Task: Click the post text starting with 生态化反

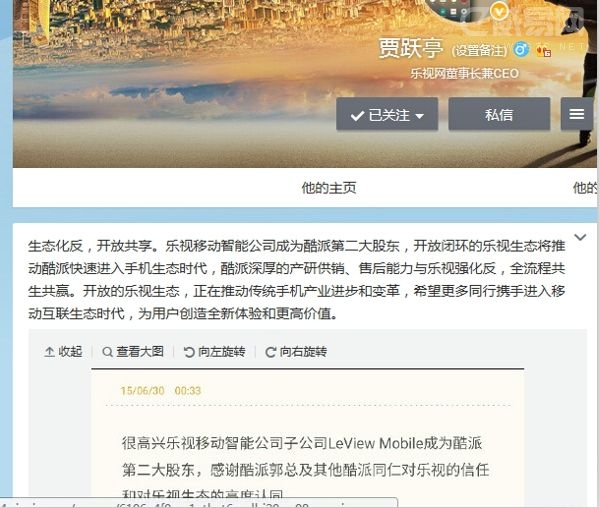Action: [x=297, y=280]
